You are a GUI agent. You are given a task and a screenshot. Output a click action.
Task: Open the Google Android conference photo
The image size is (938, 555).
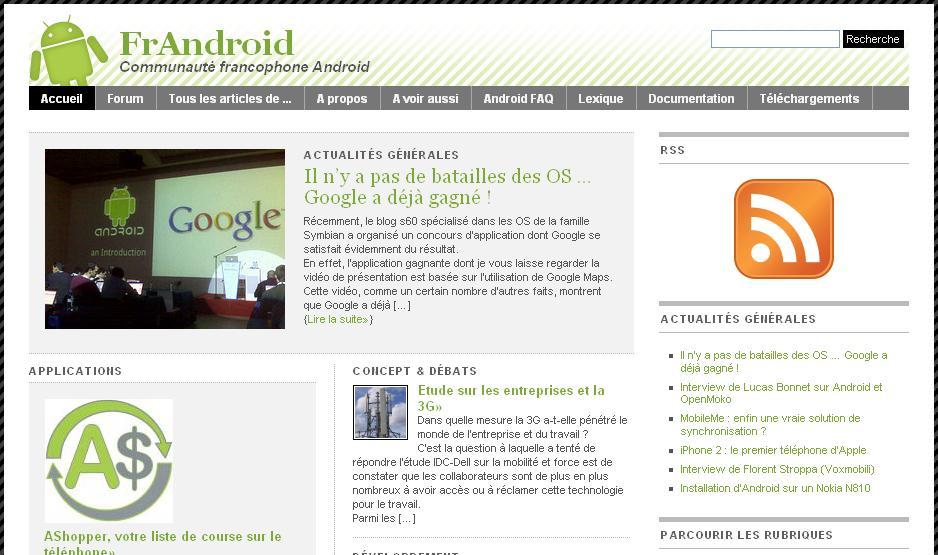pos(165,239)
